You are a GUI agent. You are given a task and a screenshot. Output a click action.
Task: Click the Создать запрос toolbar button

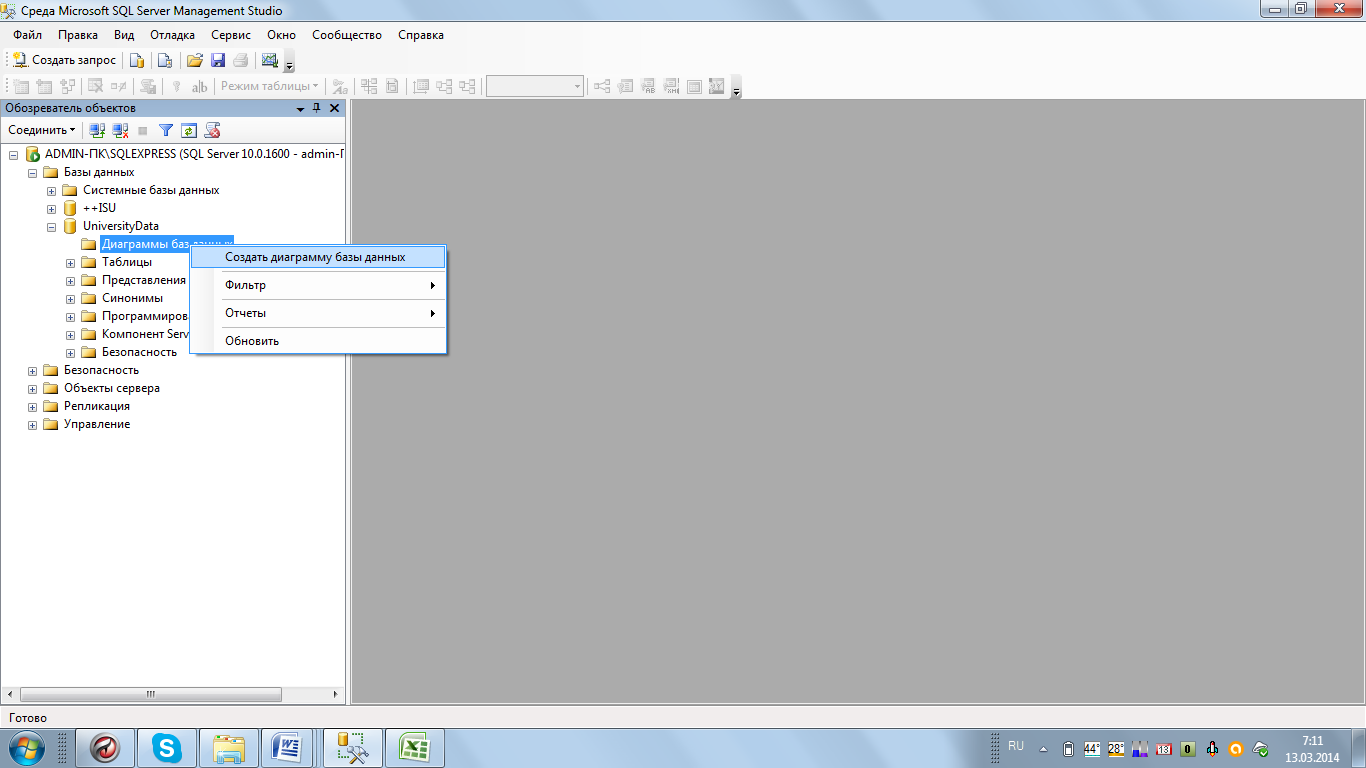(64, 60)
